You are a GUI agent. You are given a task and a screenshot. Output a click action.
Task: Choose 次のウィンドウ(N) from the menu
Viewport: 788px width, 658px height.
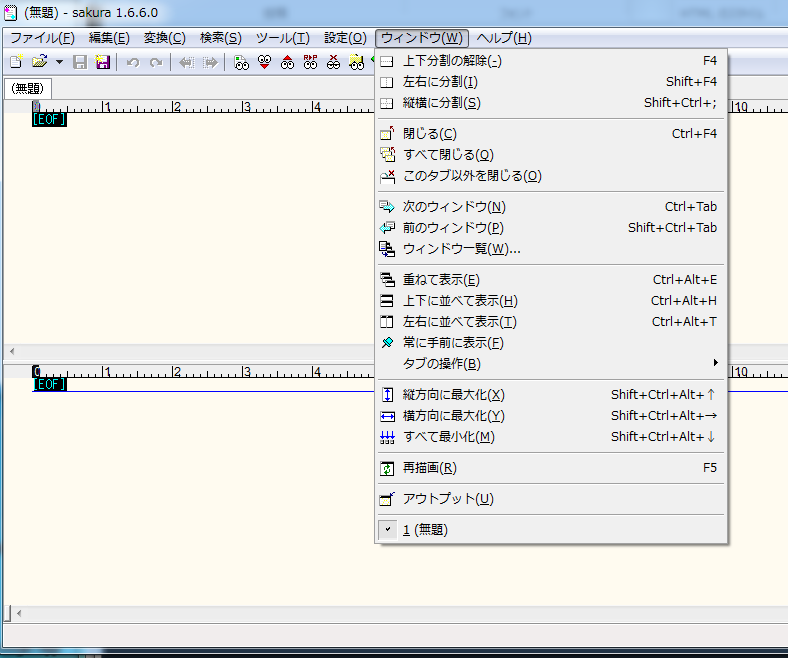click(550, 207)
